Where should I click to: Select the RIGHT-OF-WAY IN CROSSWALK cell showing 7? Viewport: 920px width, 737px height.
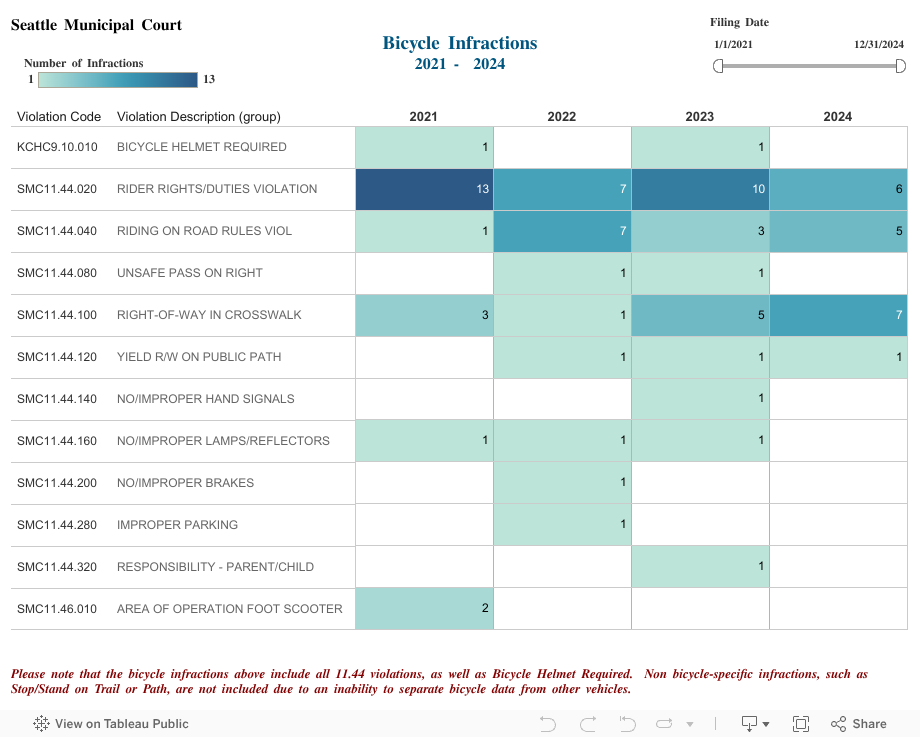[838, 315]
